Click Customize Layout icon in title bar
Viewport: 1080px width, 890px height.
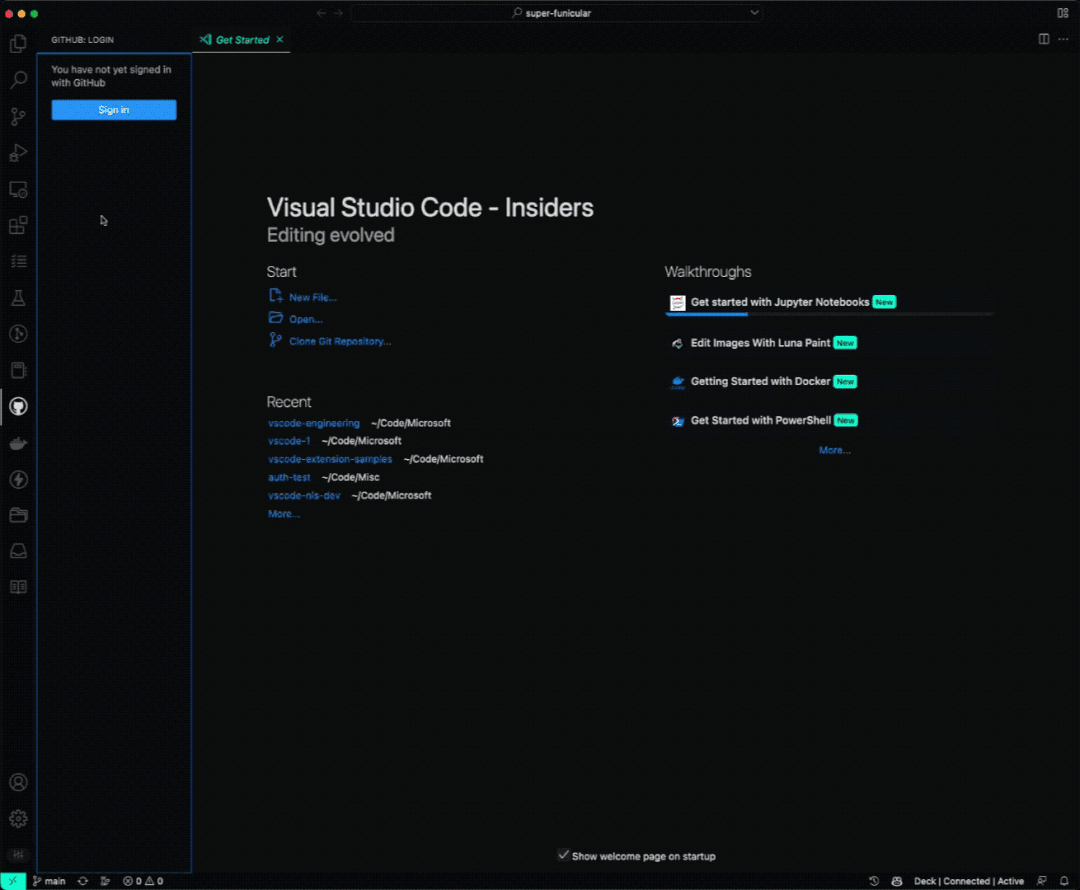tap(1063, 13)
